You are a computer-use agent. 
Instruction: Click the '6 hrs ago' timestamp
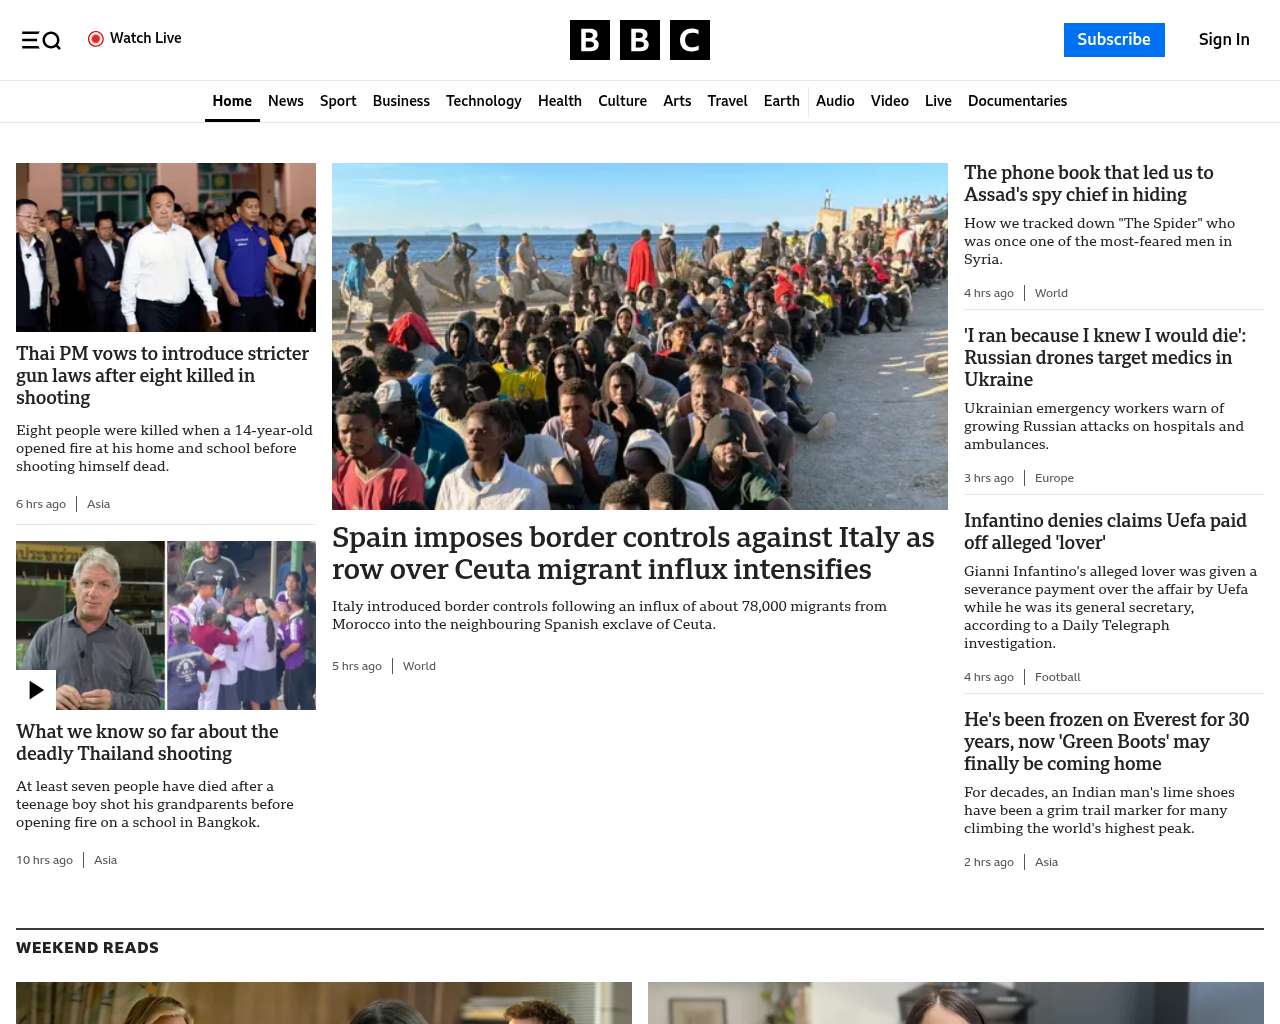pos(41,504)
